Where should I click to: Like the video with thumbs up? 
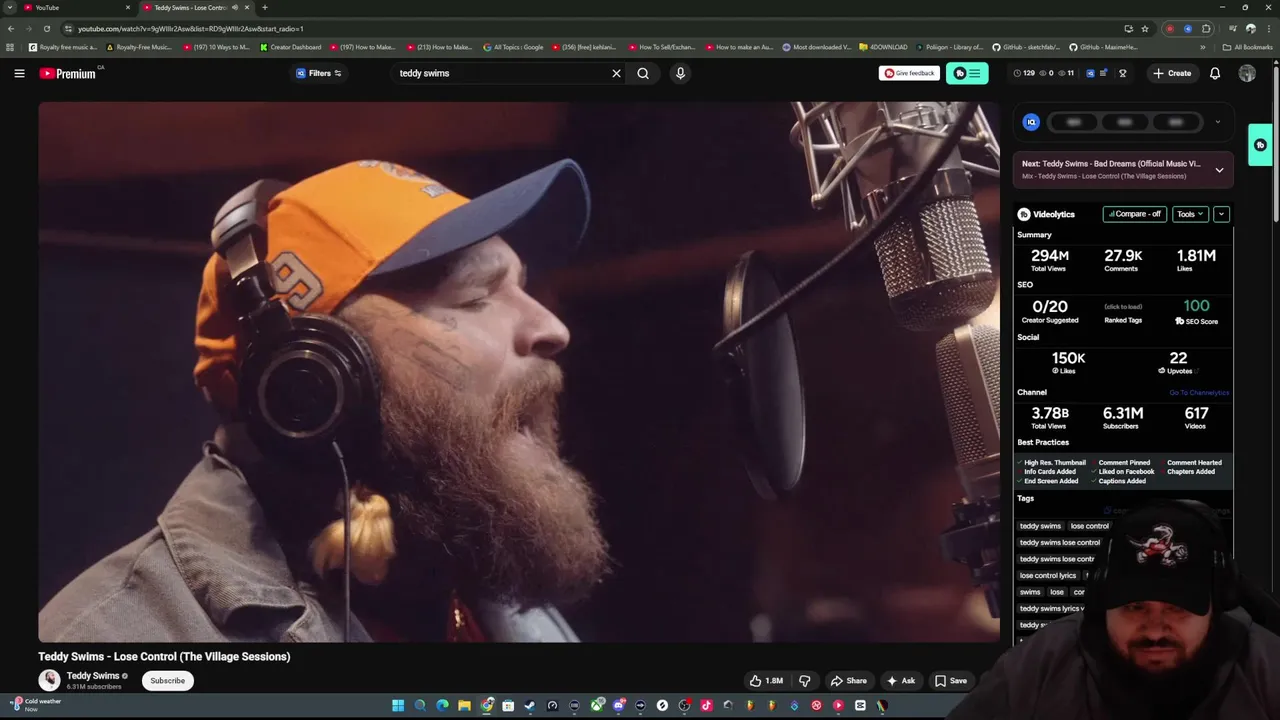(x=766, y=681)
